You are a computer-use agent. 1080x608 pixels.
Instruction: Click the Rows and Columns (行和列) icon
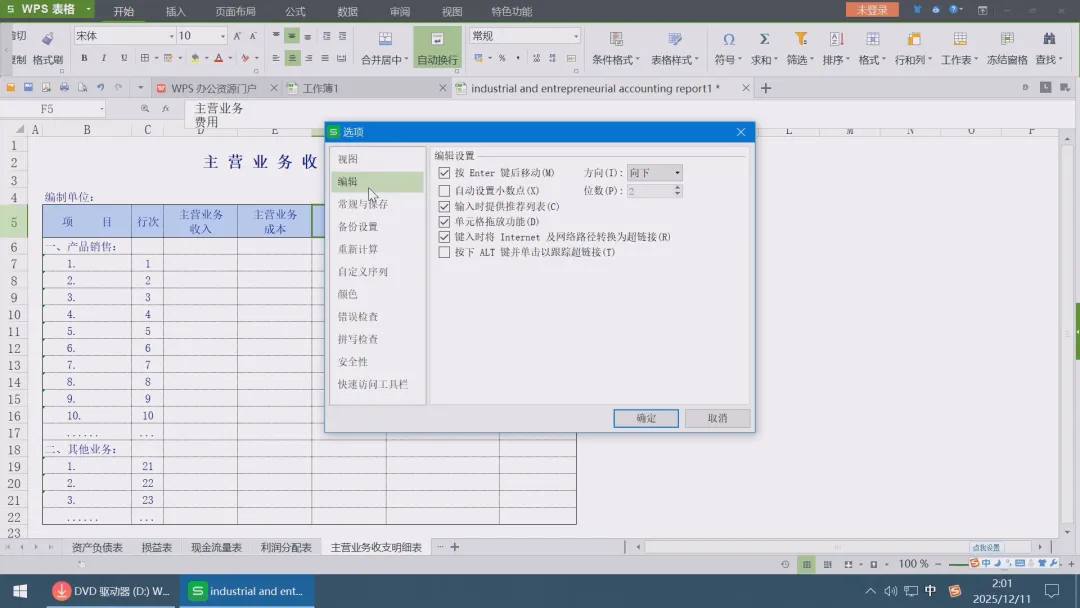[914, 39]
